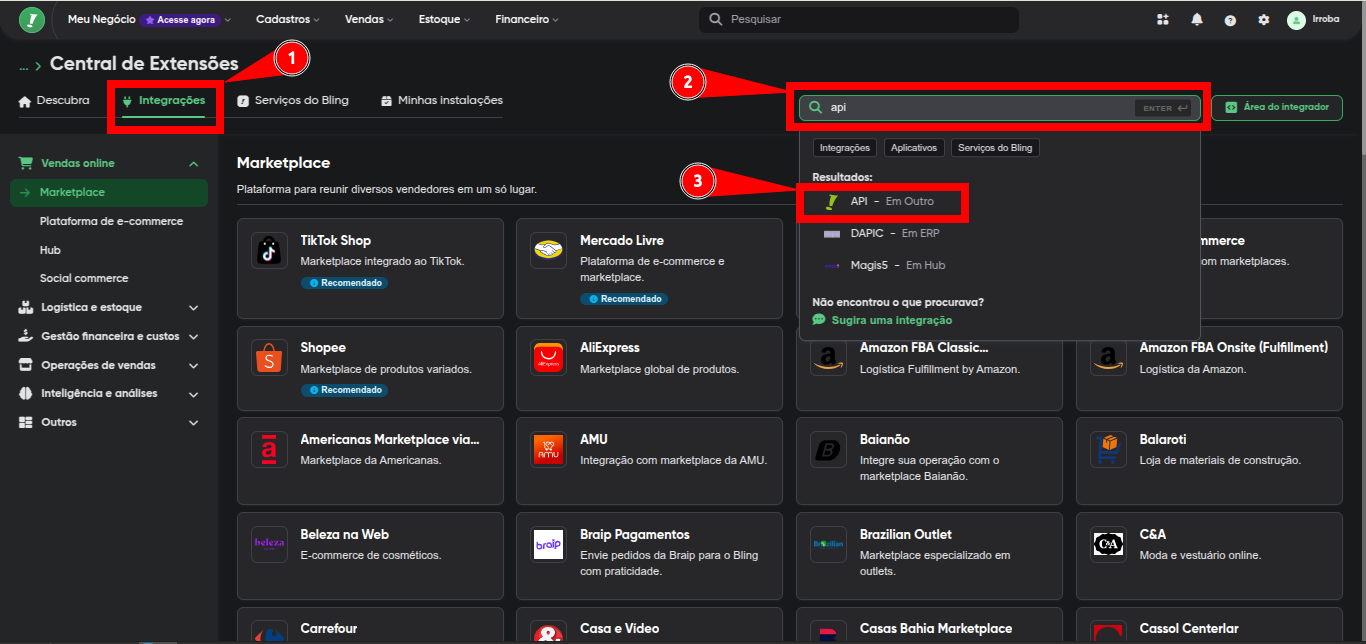The width and height of the screenshot is (1366, 644).
Task: Expand Inteligência e análises section
Action: (x=109, y=393)
